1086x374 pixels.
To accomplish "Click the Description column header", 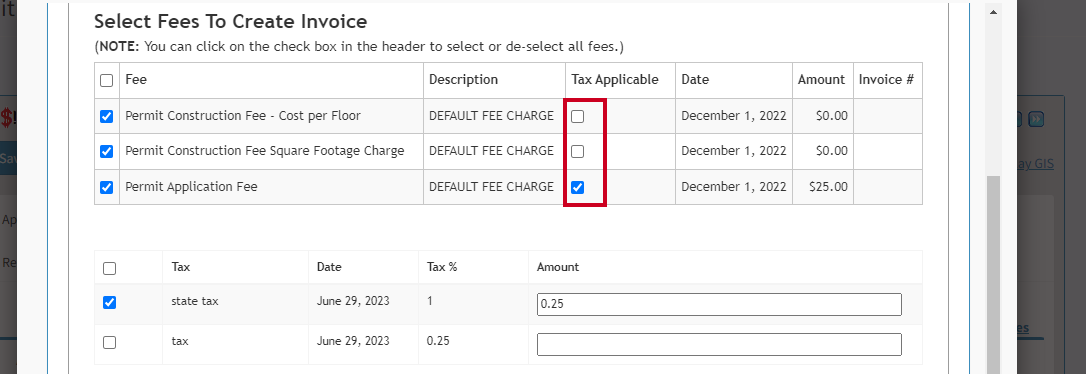I will coord(463,80).
